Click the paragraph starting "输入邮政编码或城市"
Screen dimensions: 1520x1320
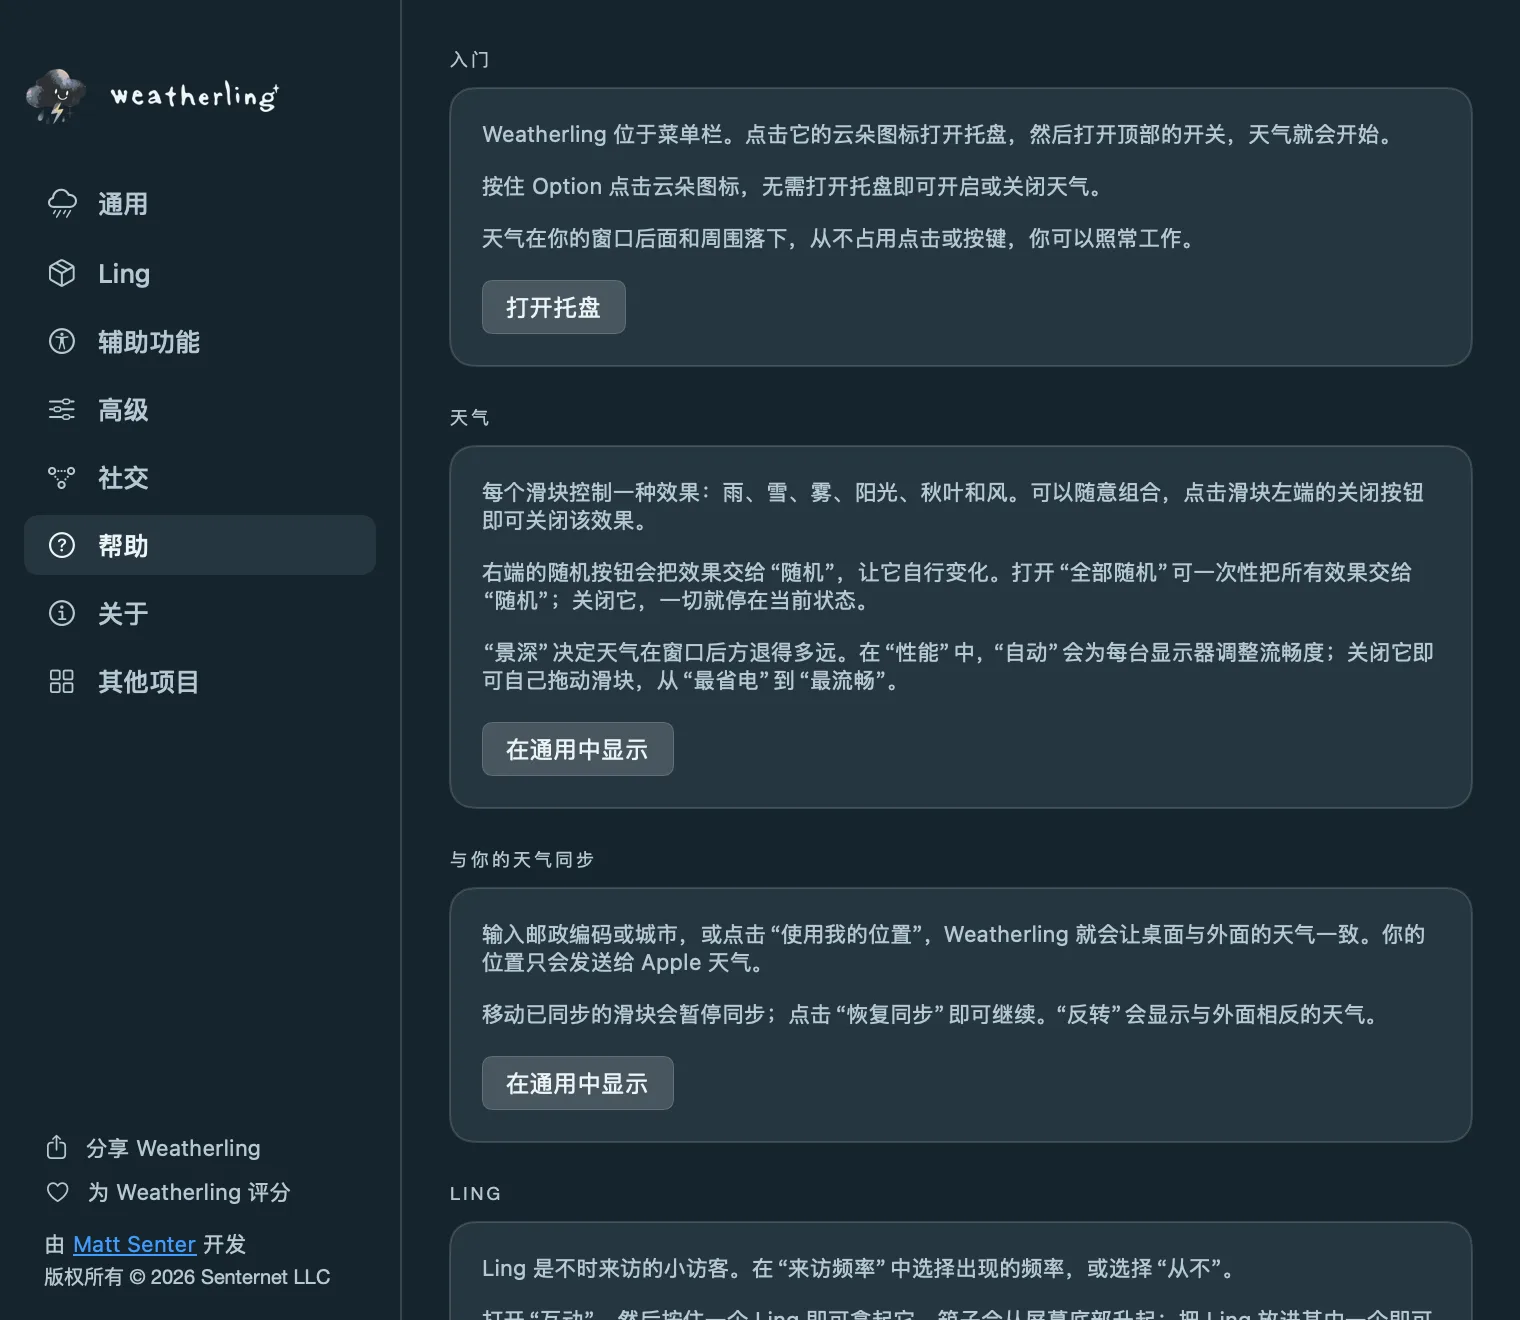point(954,948)
